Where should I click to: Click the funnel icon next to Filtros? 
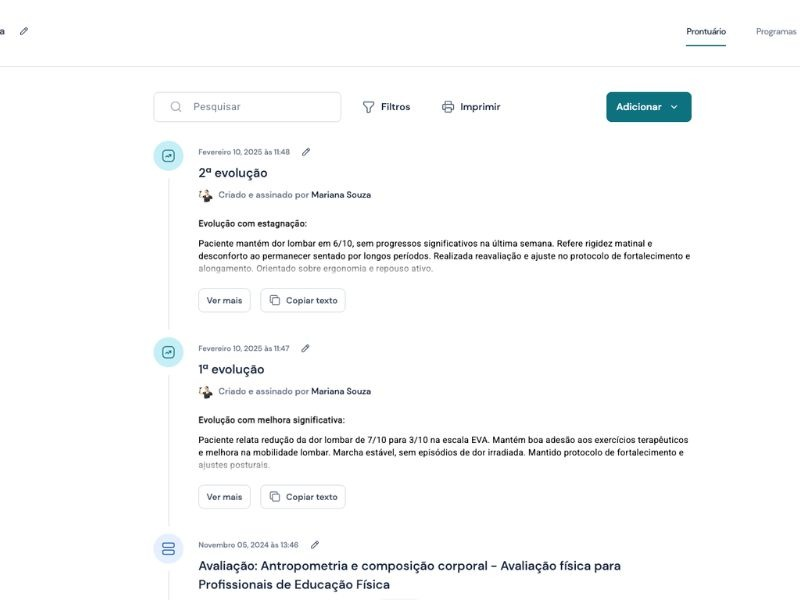coord(369,106)
